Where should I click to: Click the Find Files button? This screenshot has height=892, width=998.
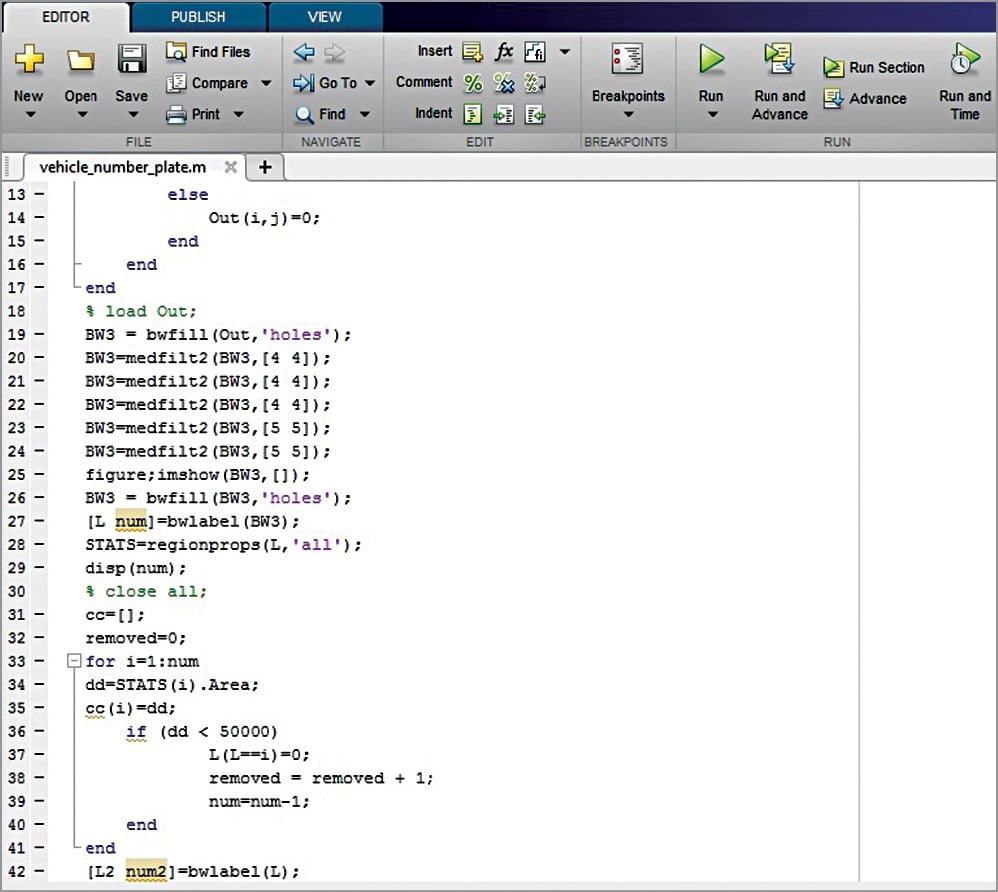point(208,51)
